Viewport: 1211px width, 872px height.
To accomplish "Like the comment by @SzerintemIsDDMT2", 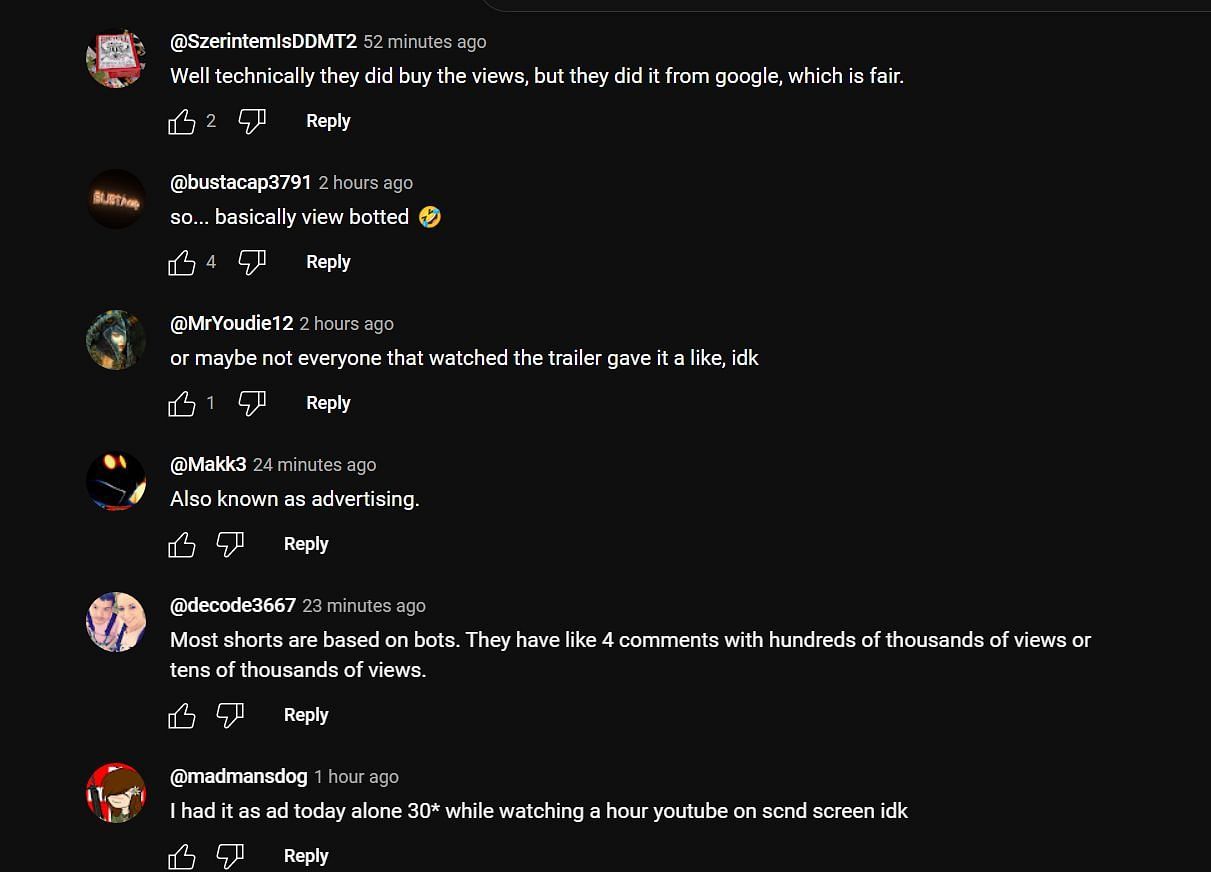I will point(182,122).
